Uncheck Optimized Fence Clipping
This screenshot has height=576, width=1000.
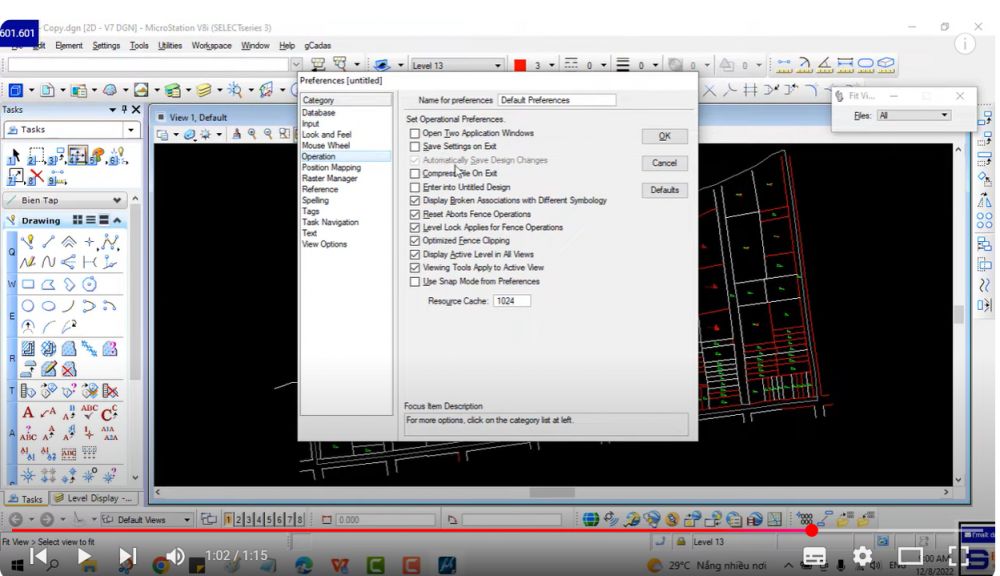pos(415,241)
